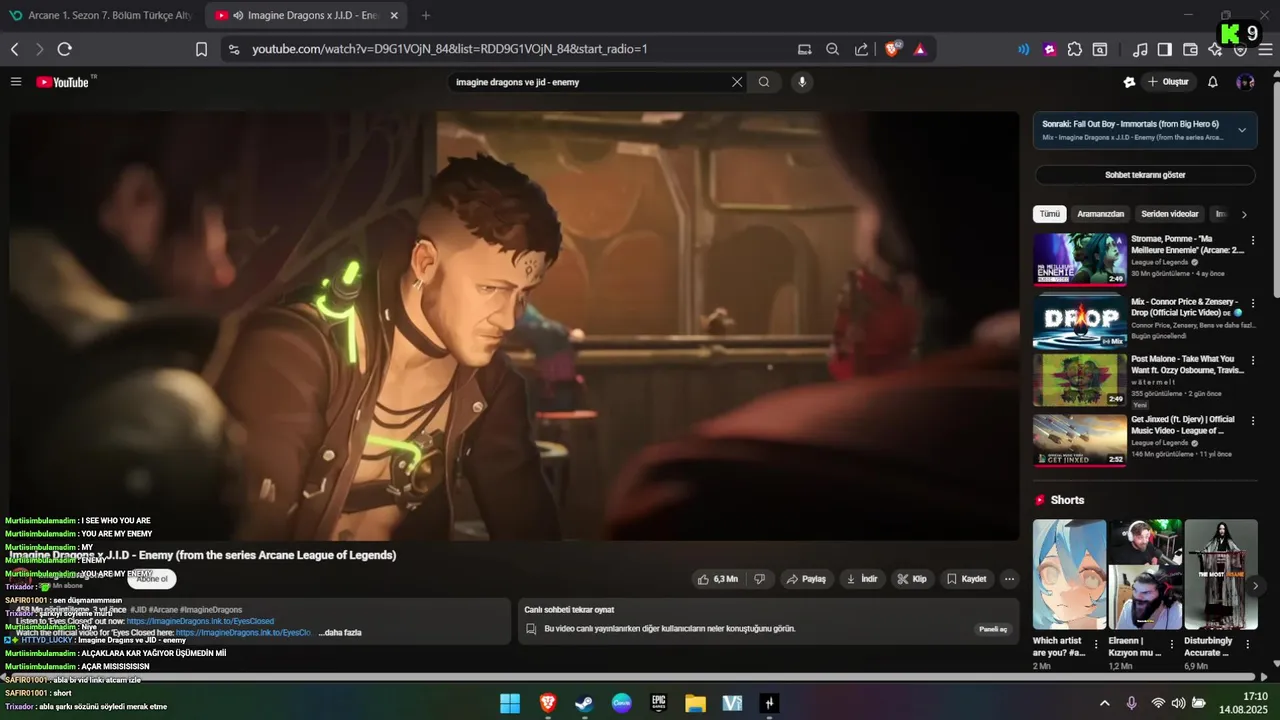1280x720 pixels.
Task: Open Brave Rewards triangle icon
Action: tap(920, 49)
